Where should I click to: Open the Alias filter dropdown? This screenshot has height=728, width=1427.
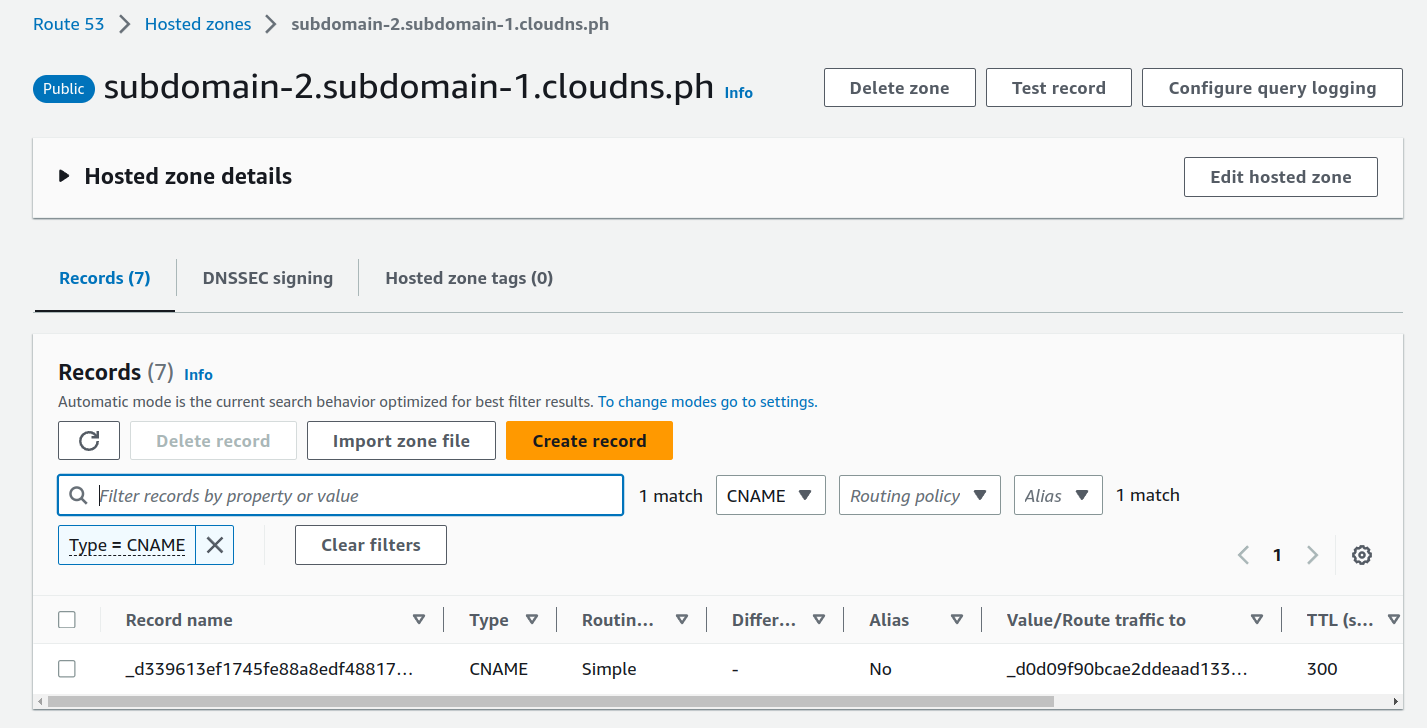1058,495
